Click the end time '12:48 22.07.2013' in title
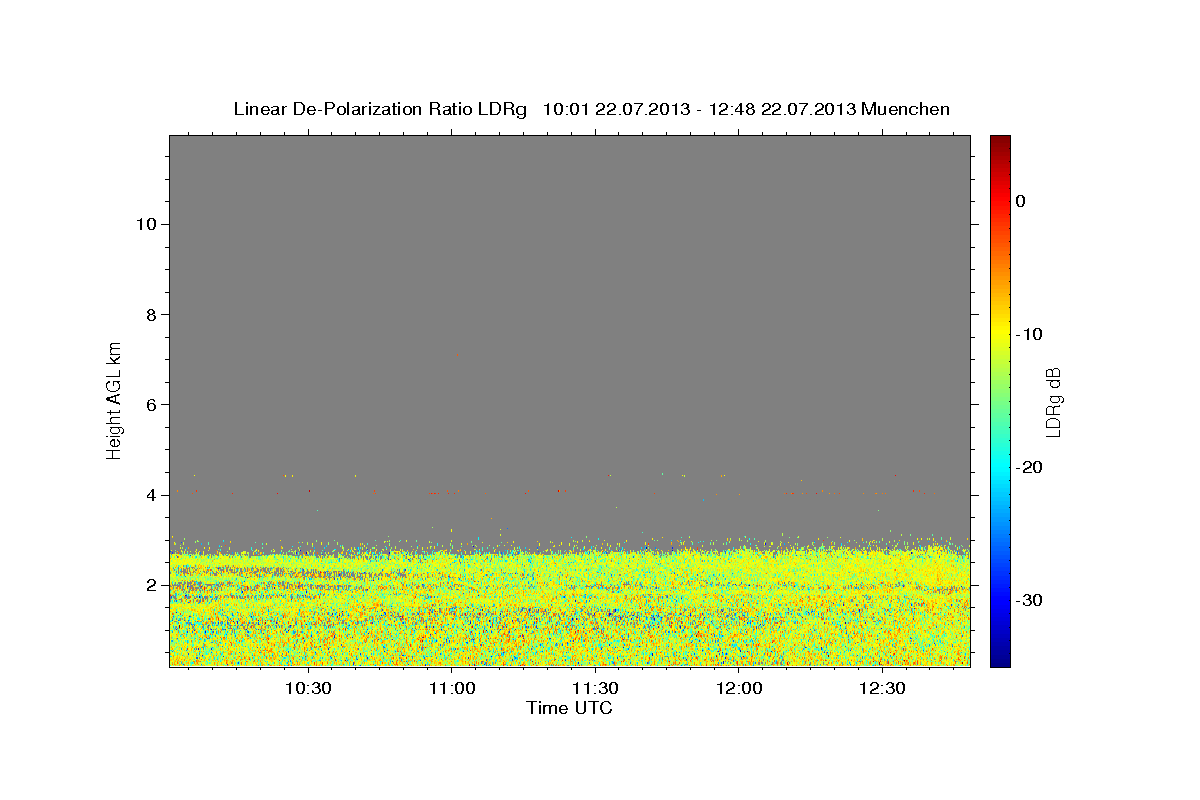 782,109
